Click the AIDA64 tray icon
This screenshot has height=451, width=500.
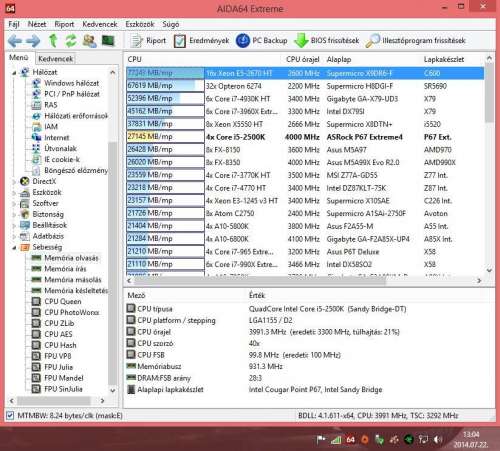click(x=350, y=440)
